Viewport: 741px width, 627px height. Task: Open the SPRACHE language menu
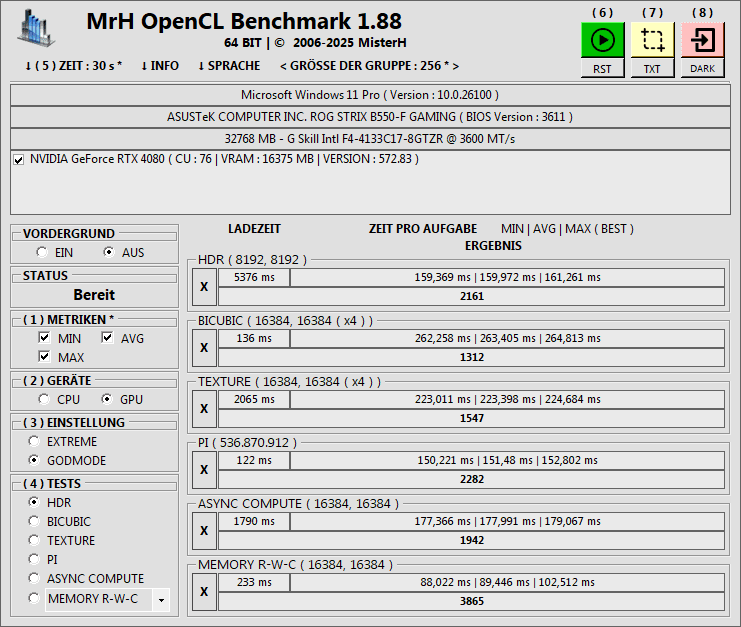(x=229, y=66)
